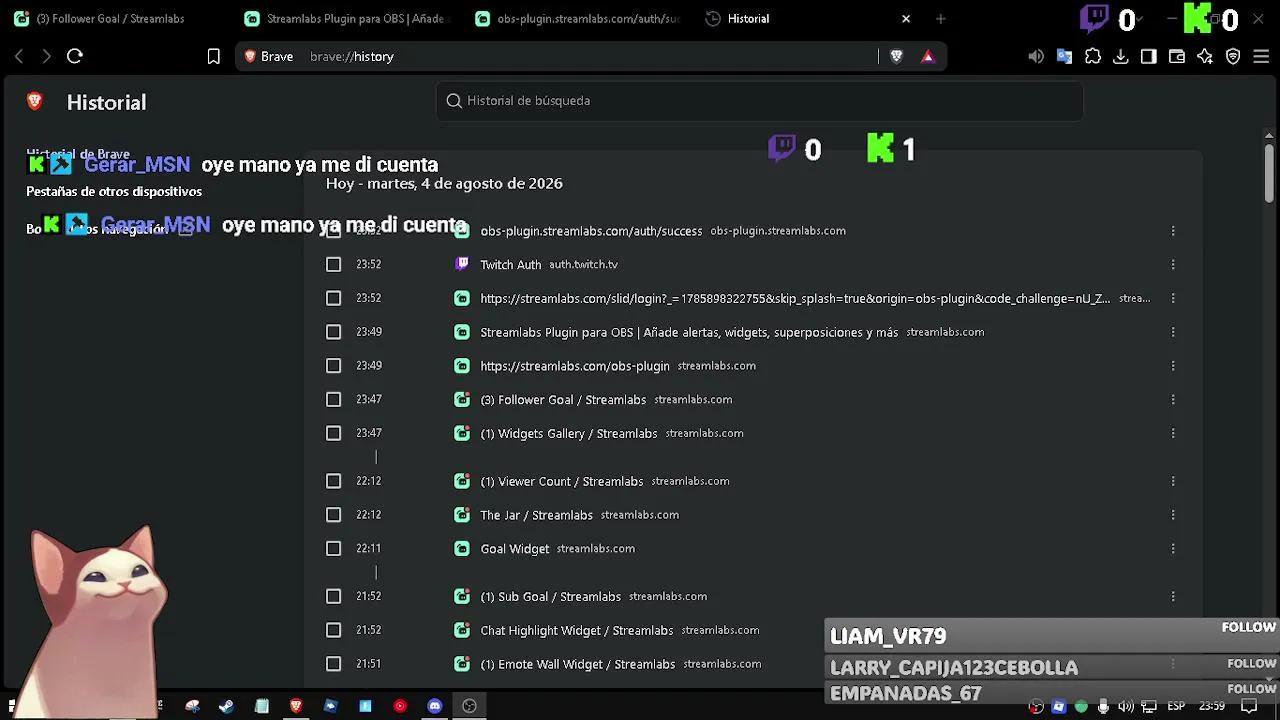Tick the Streamlabs Plugin para OBS entry checkbox

[334, 332]
